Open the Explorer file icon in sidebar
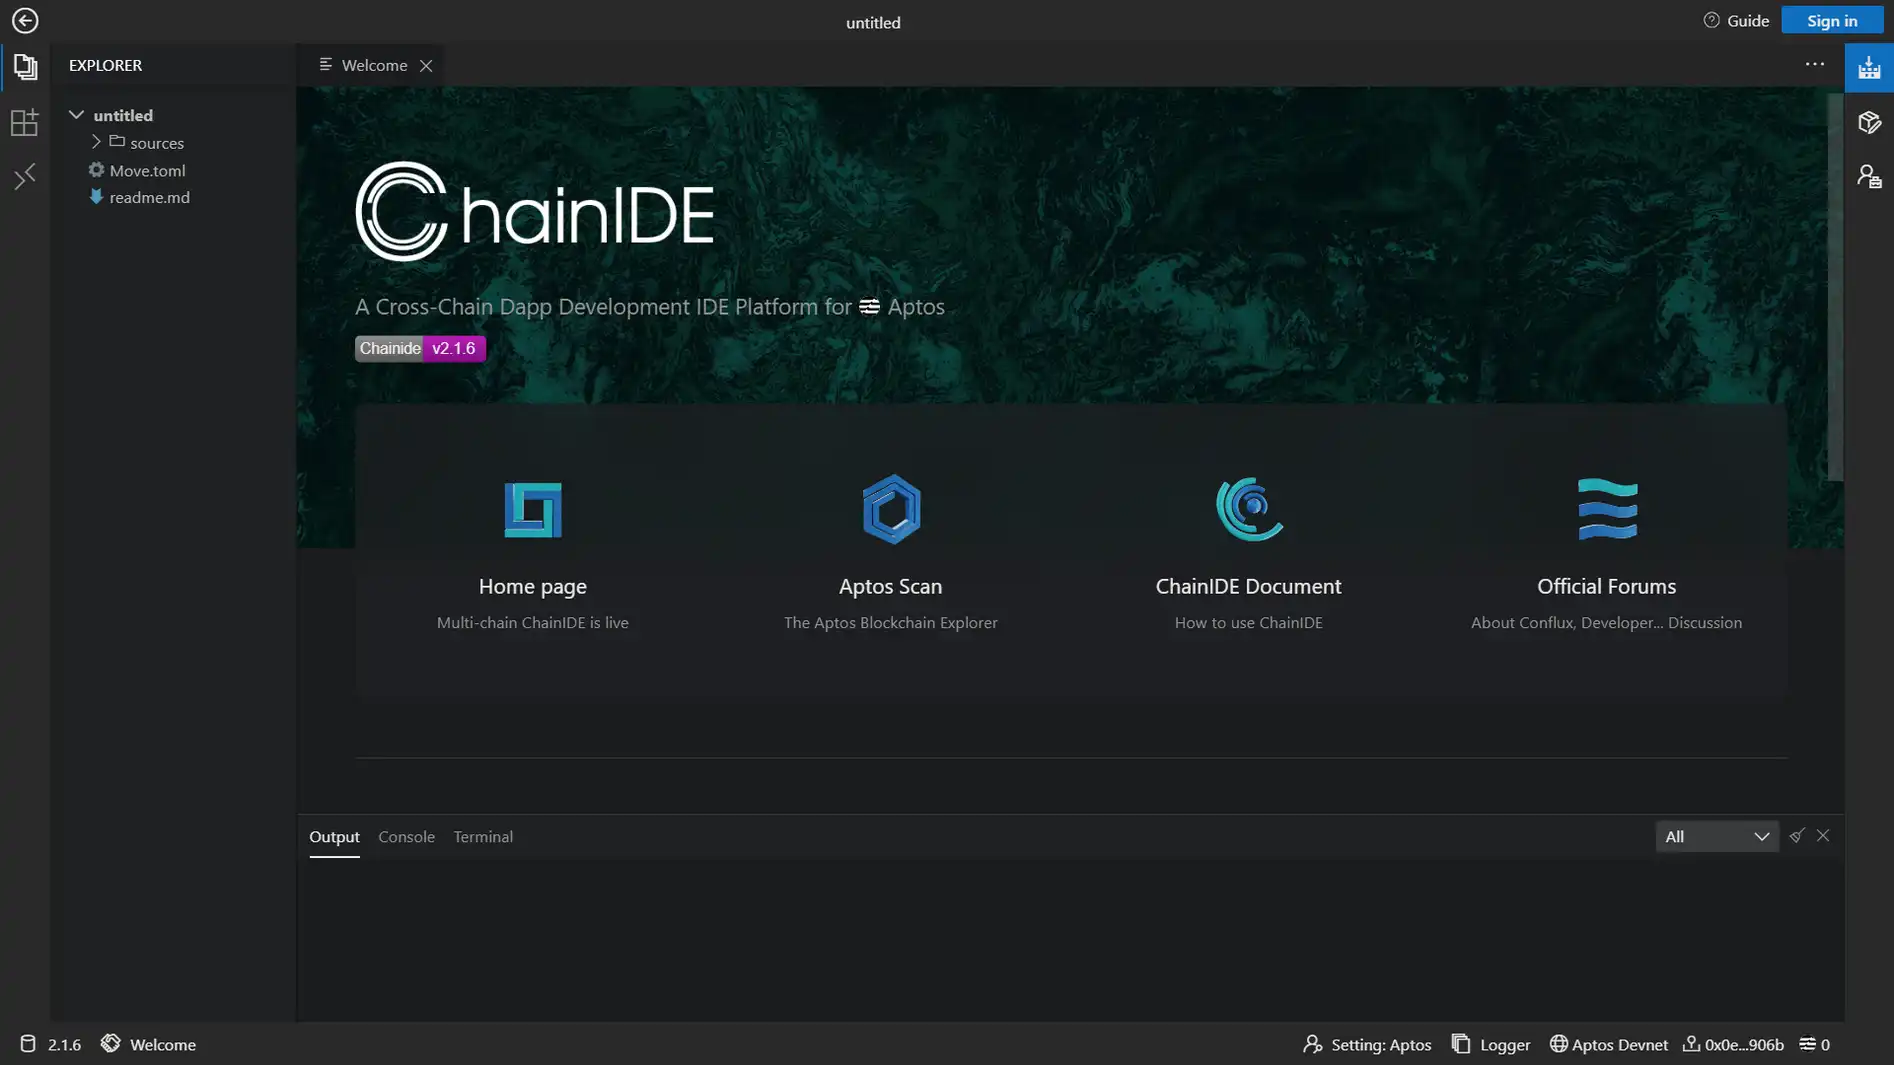This screenshot has width=1894, height=1065. click(25, 67)
